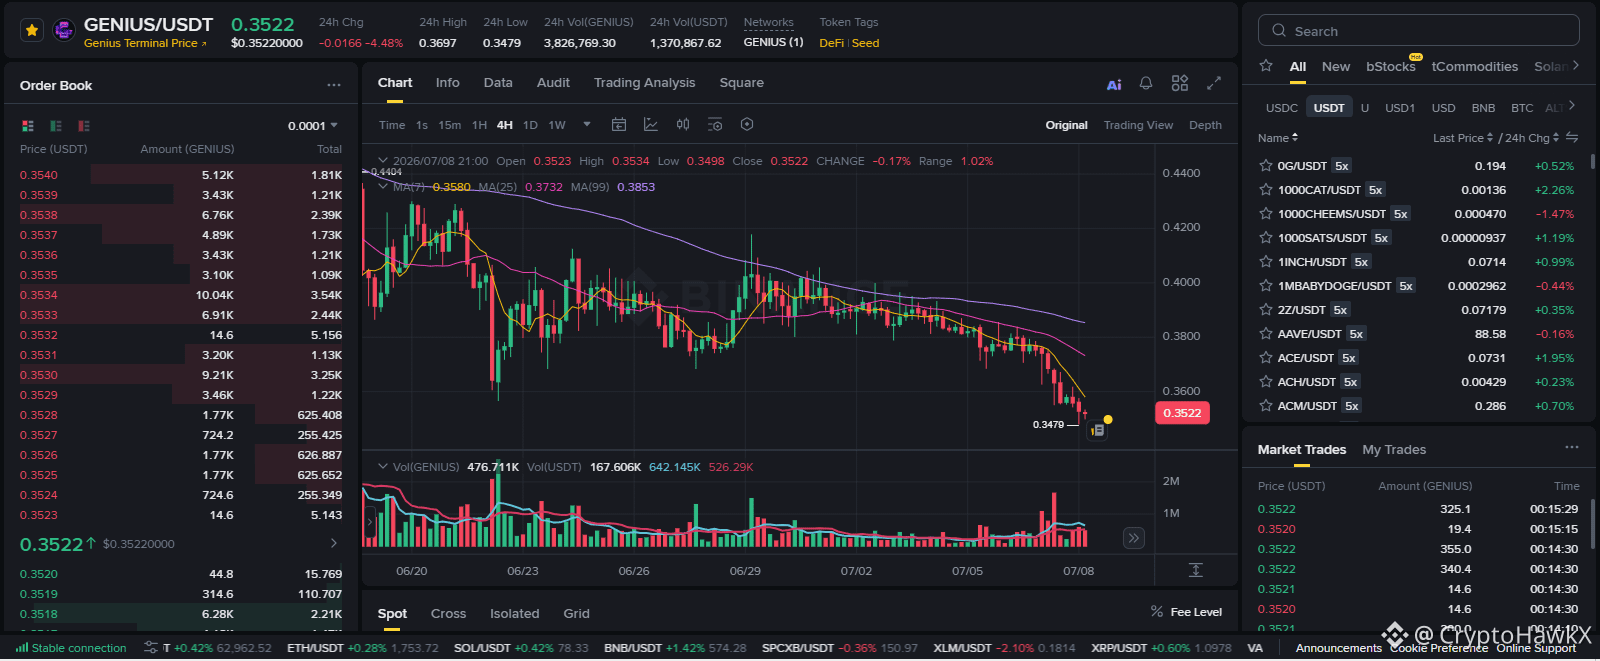Select the 1s time interval

click(x=422, y=125)
